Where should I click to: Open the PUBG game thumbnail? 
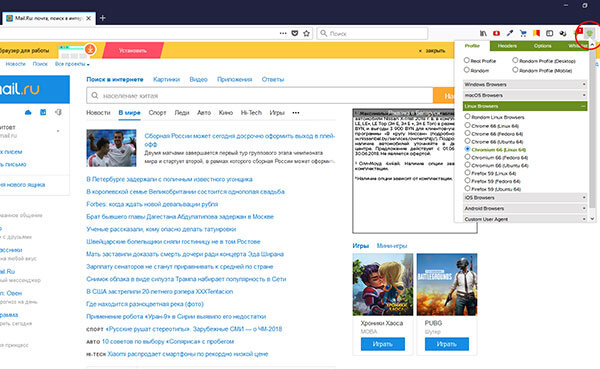[447, 284]
